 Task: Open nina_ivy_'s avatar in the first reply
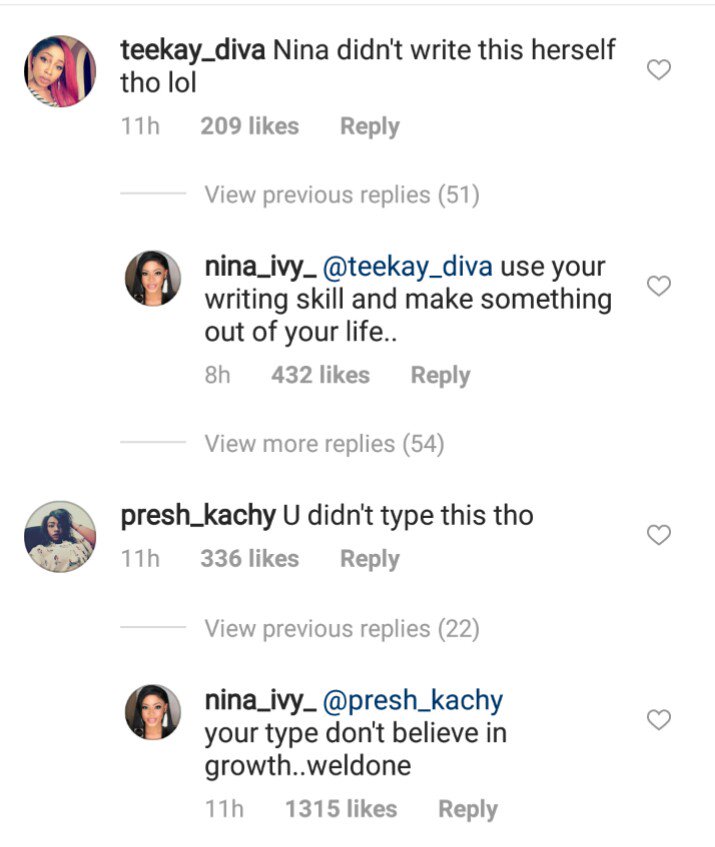(153, 278)
